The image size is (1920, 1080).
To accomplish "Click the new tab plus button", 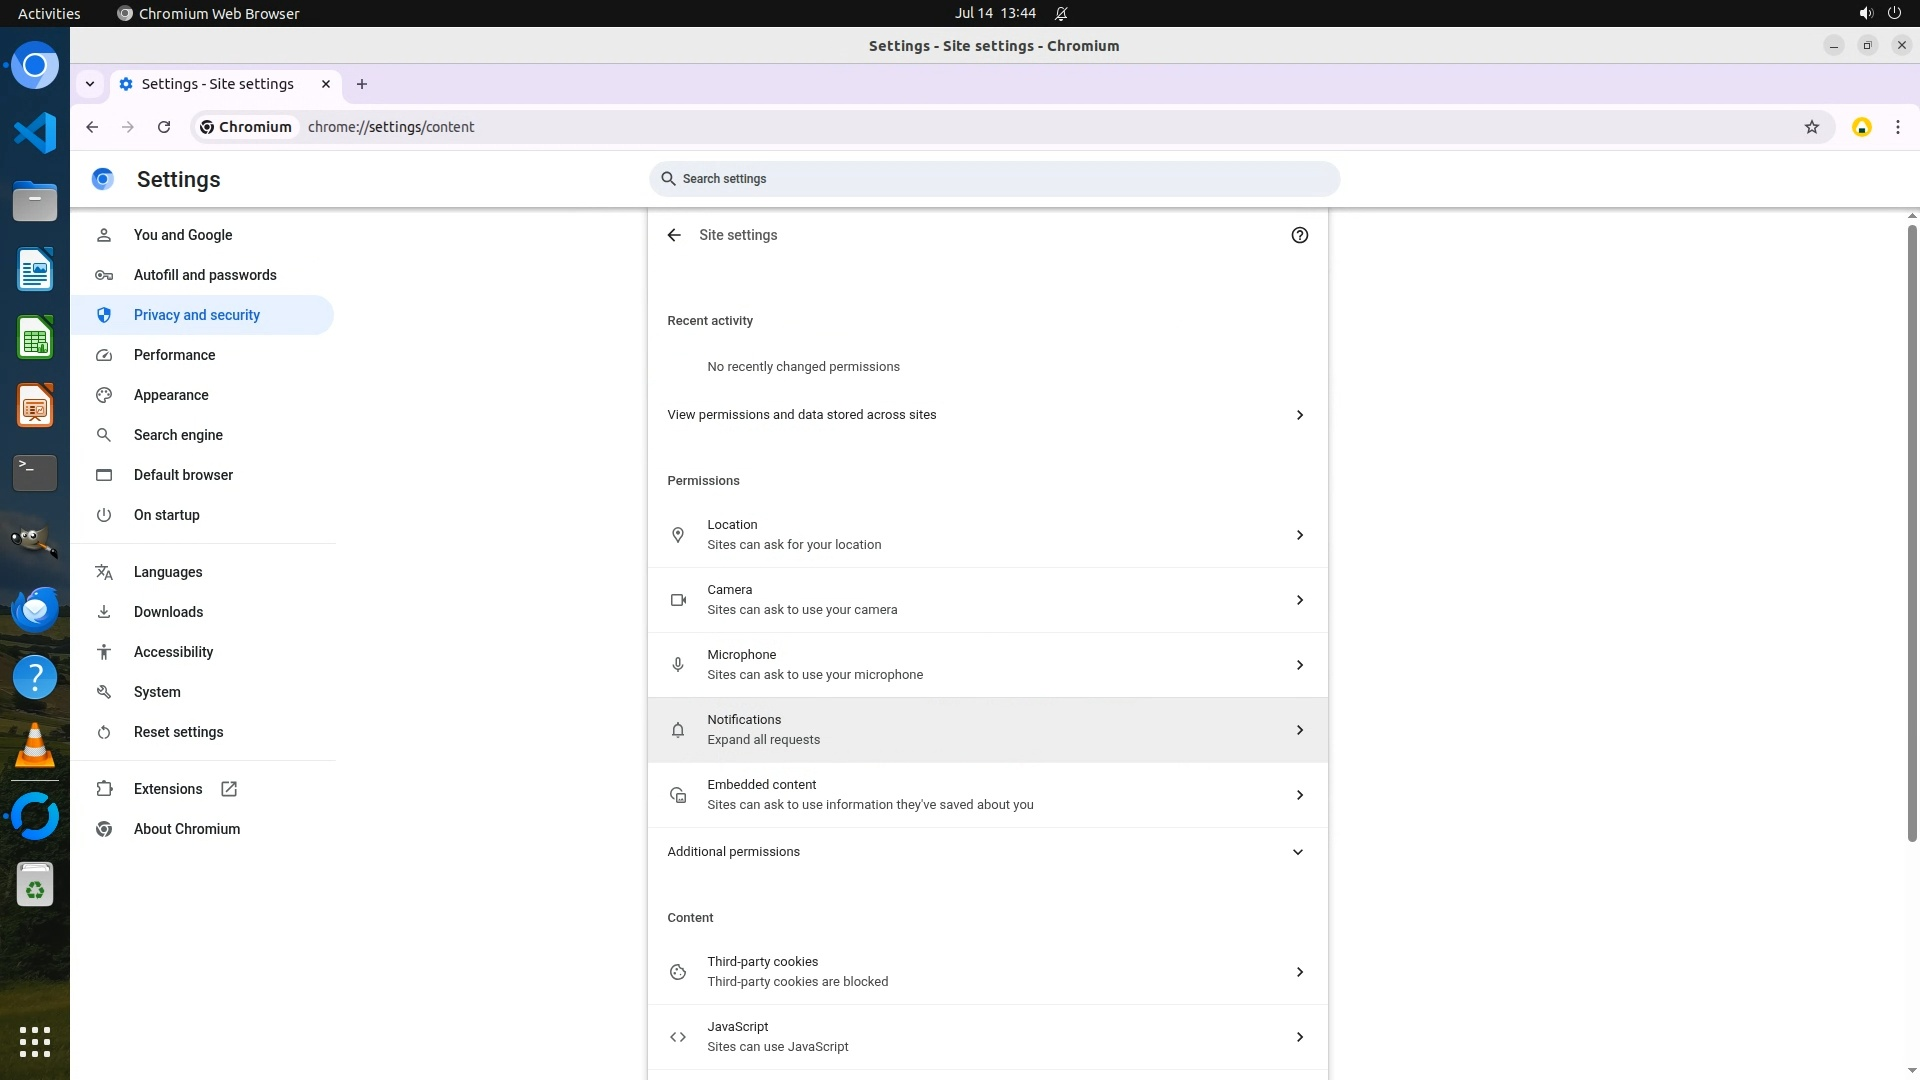I will [362, 84].
